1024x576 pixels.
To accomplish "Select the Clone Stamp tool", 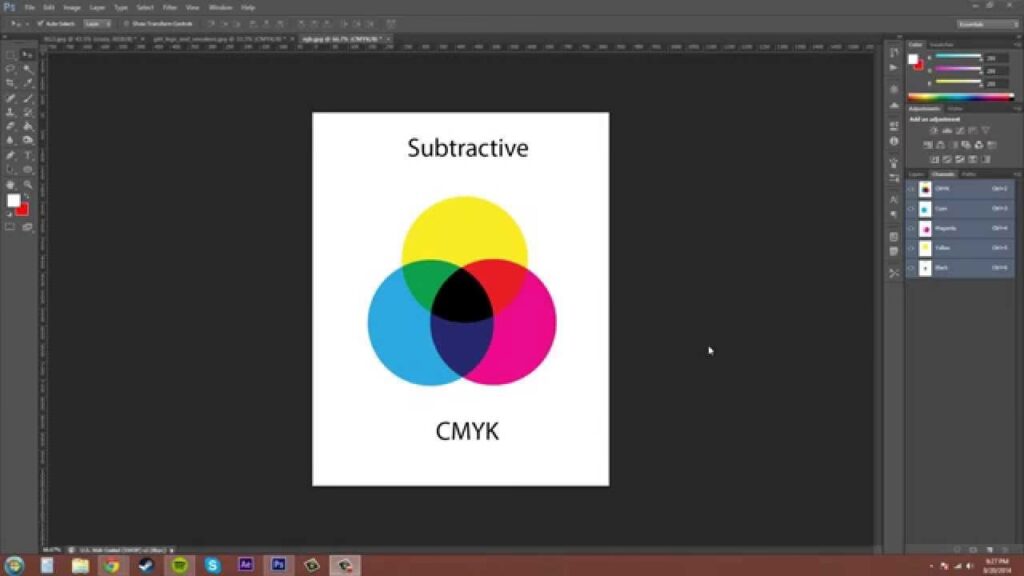I will pyautogui.click(x=11, y=113).
